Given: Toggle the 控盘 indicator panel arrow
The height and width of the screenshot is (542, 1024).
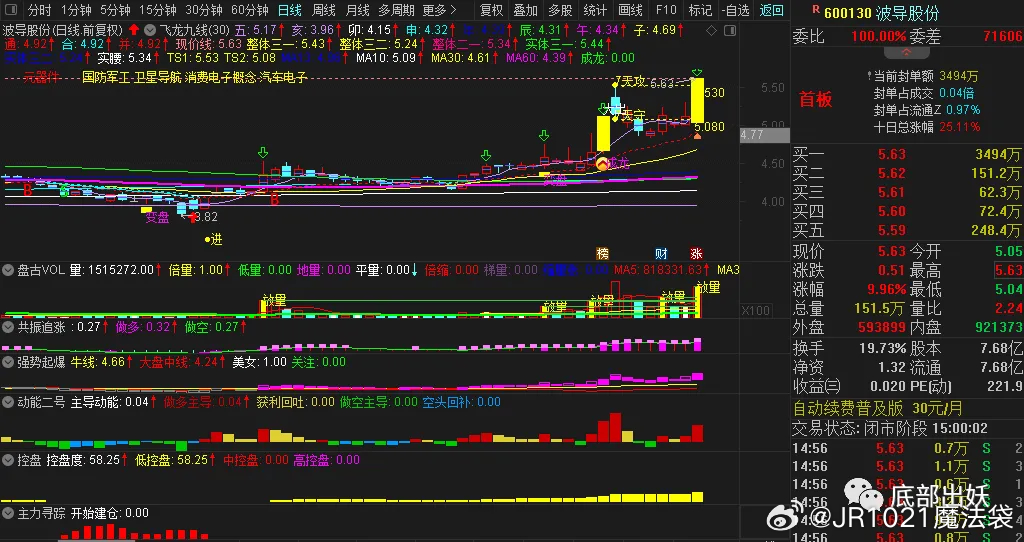Looking at the screenshot, I should pos(9,460).
